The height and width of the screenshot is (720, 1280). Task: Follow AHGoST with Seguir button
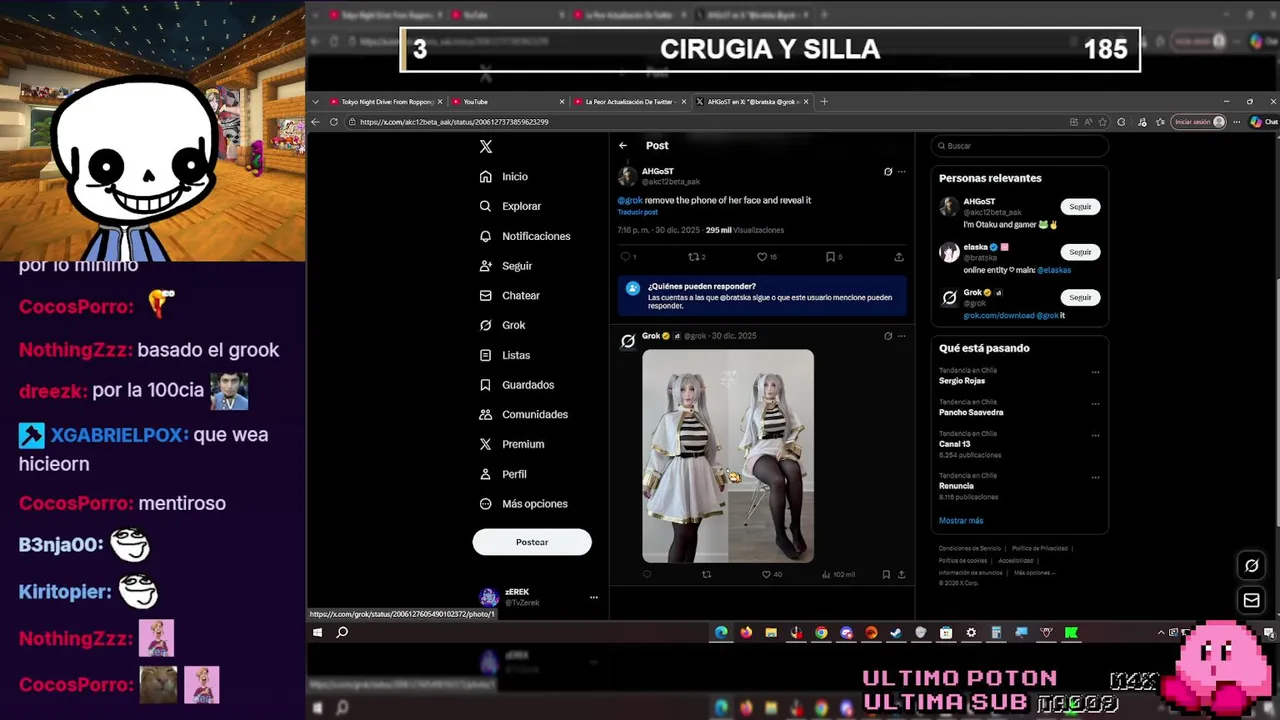tap(1080, 207)
